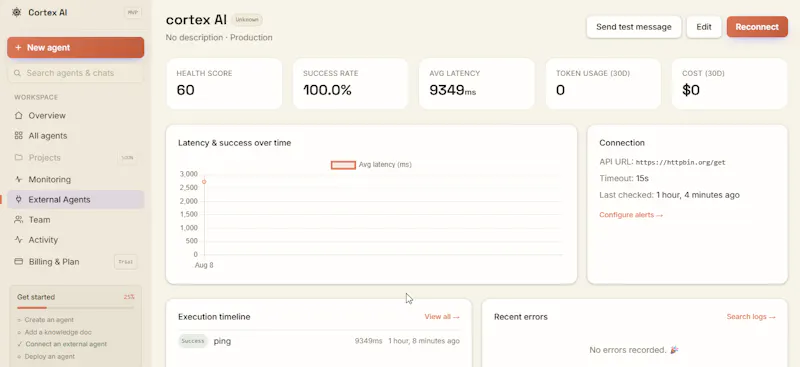Click the Cortex AI logo icon

pos(17,12)
